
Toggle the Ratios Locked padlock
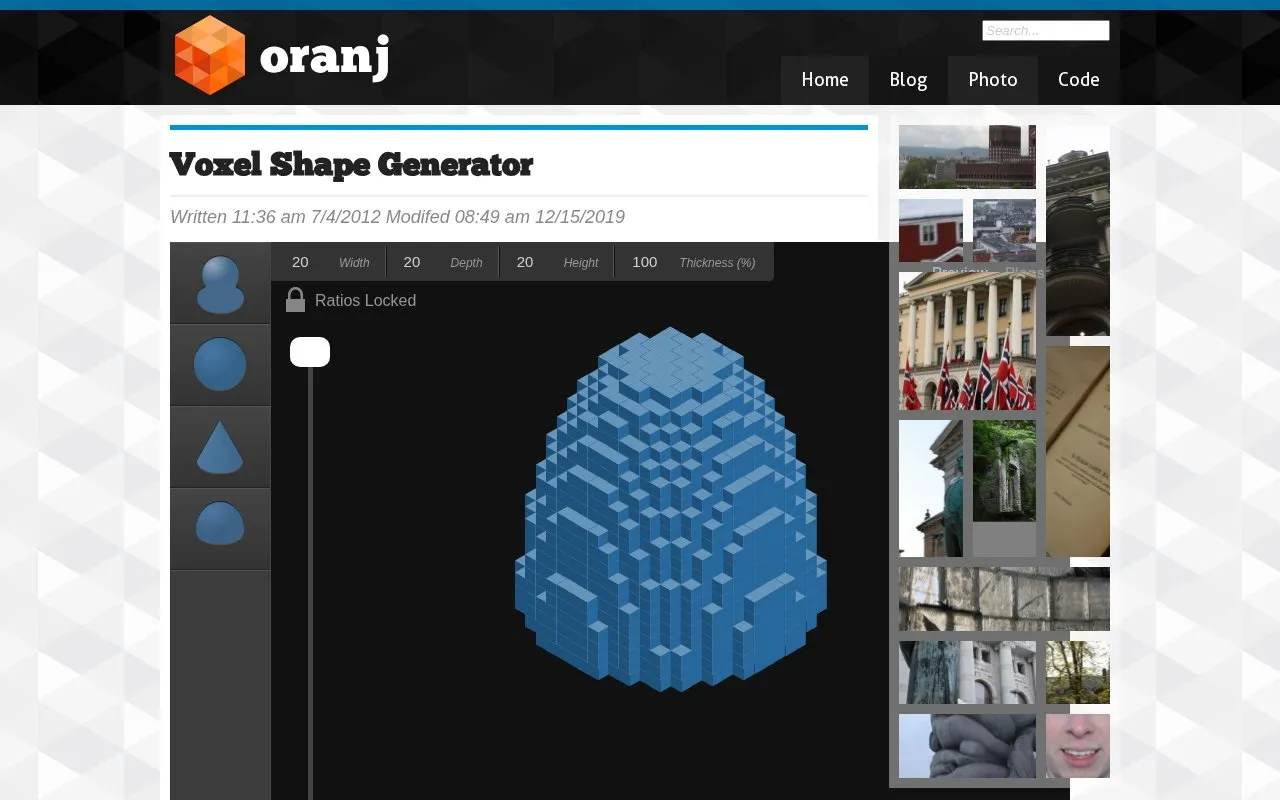point(295,300)
